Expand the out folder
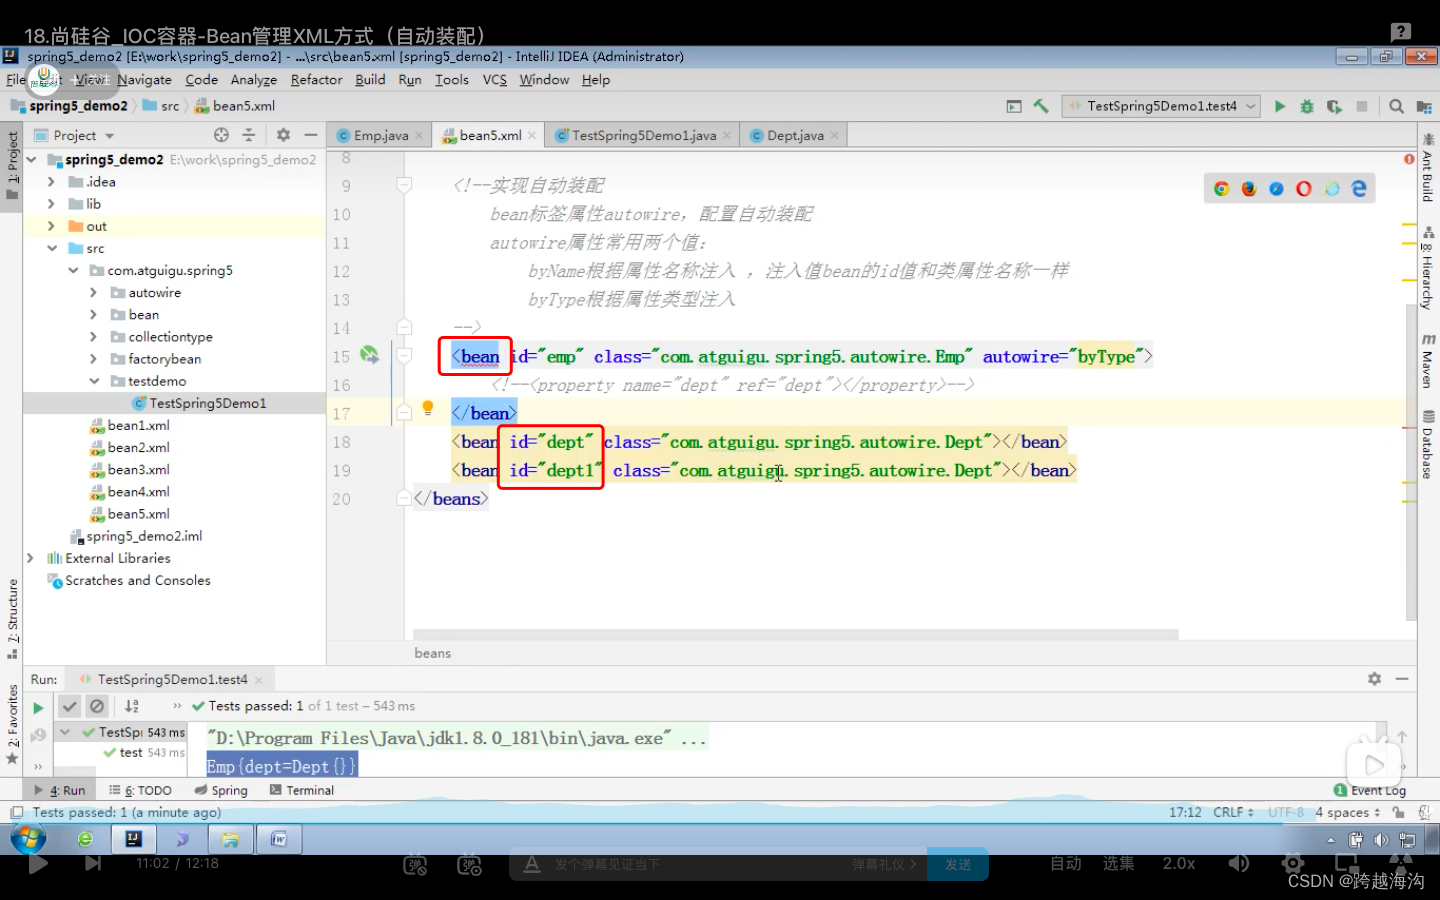This screenshot has width=1440, height=900. (51, 226)
